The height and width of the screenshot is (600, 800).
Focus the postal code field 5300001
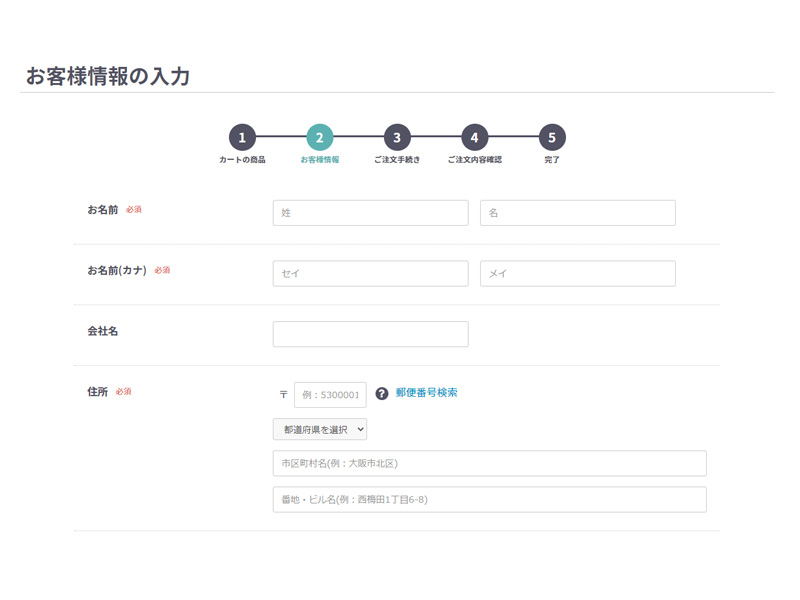click(x=330, y=395)
